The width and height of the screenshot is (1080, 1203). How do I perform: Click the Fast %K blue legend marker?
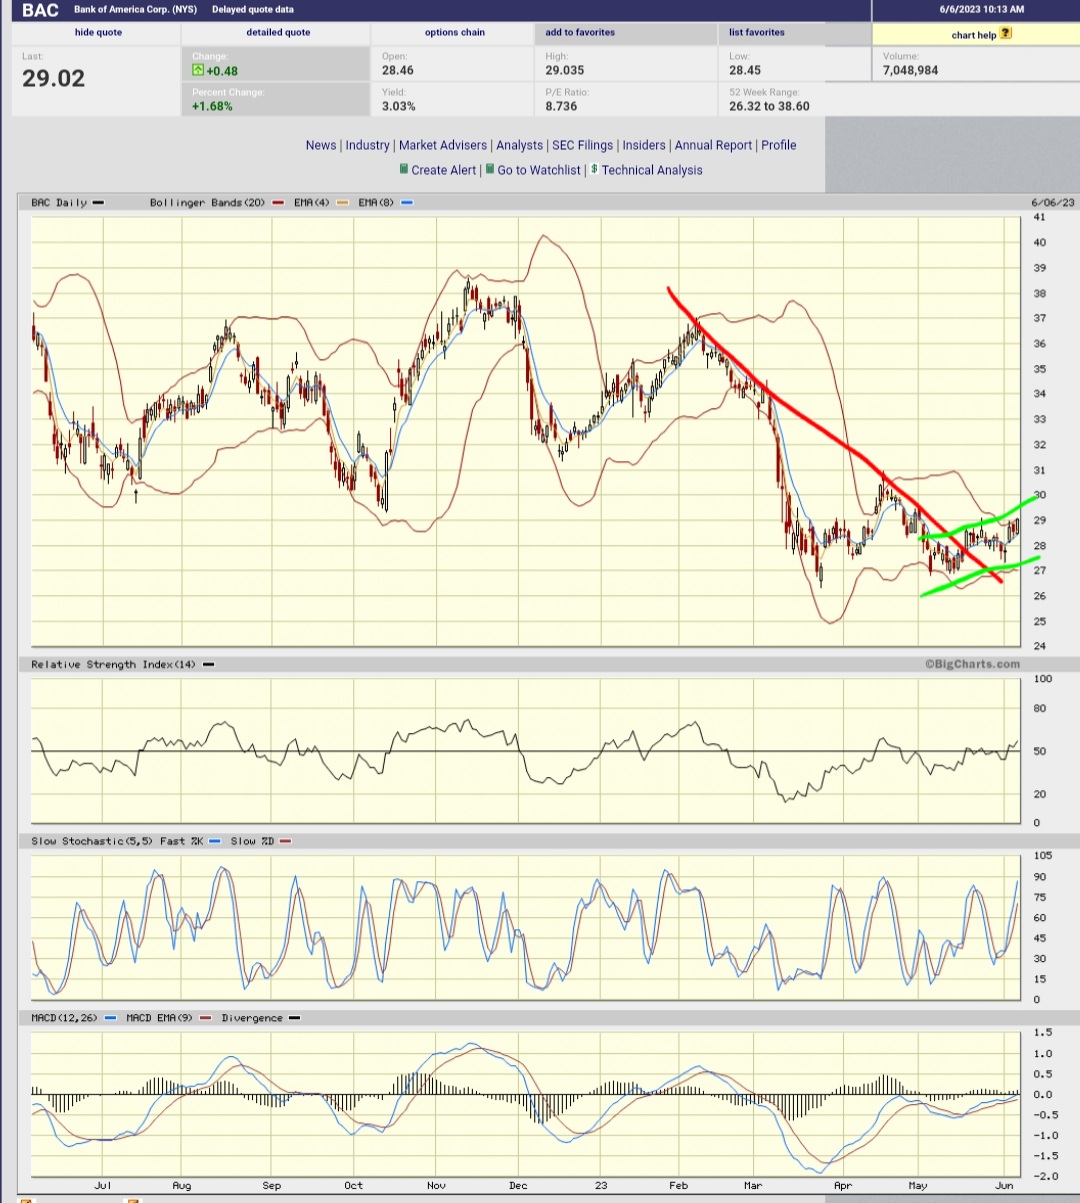[x=215, y=841]
